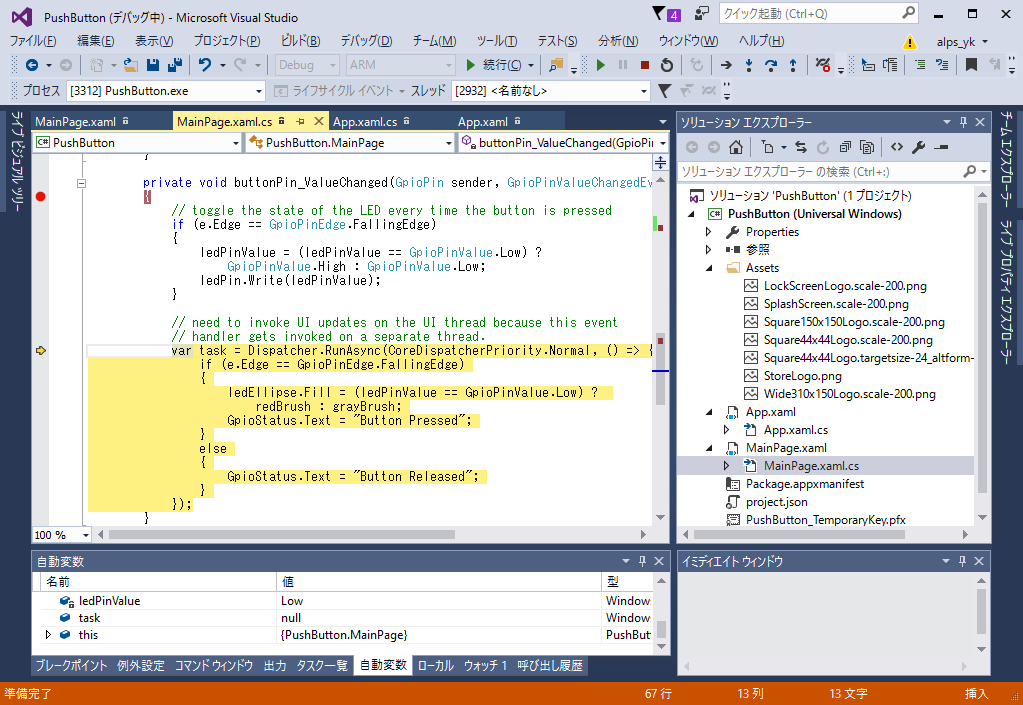Close the MainPage.xaml.cs tab
The width and height of the screenshot is (1023, 705).
pyautogui.click(x=318, y=121)
